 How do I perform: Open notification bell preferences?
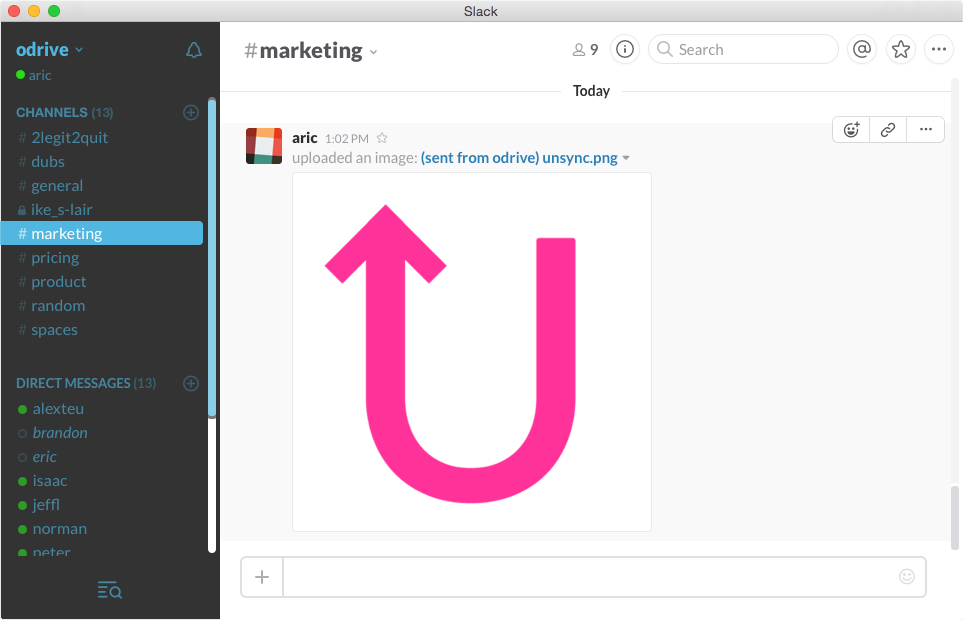194,50
